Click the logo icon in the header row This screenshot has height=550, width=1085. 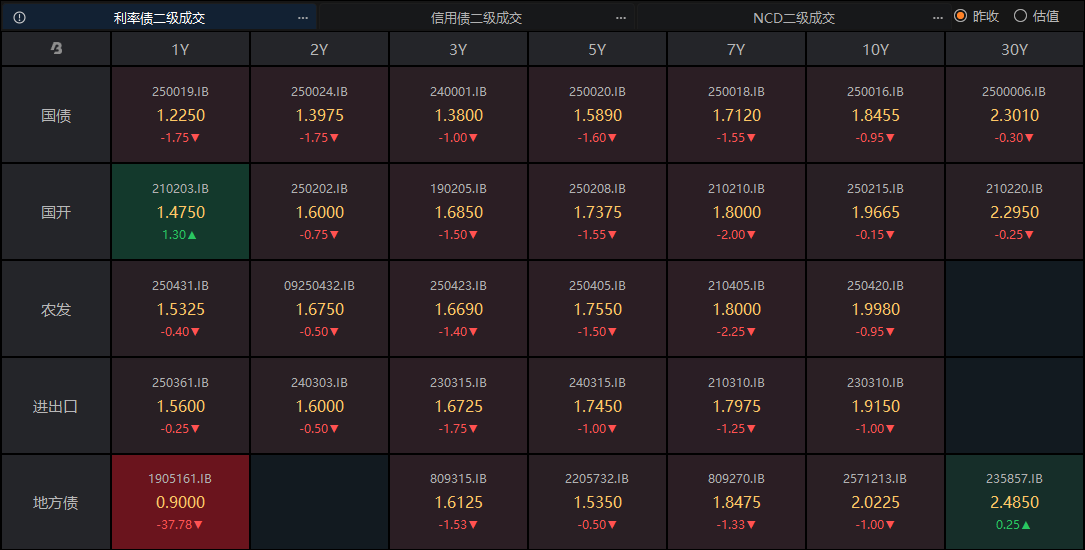point(56,48)
